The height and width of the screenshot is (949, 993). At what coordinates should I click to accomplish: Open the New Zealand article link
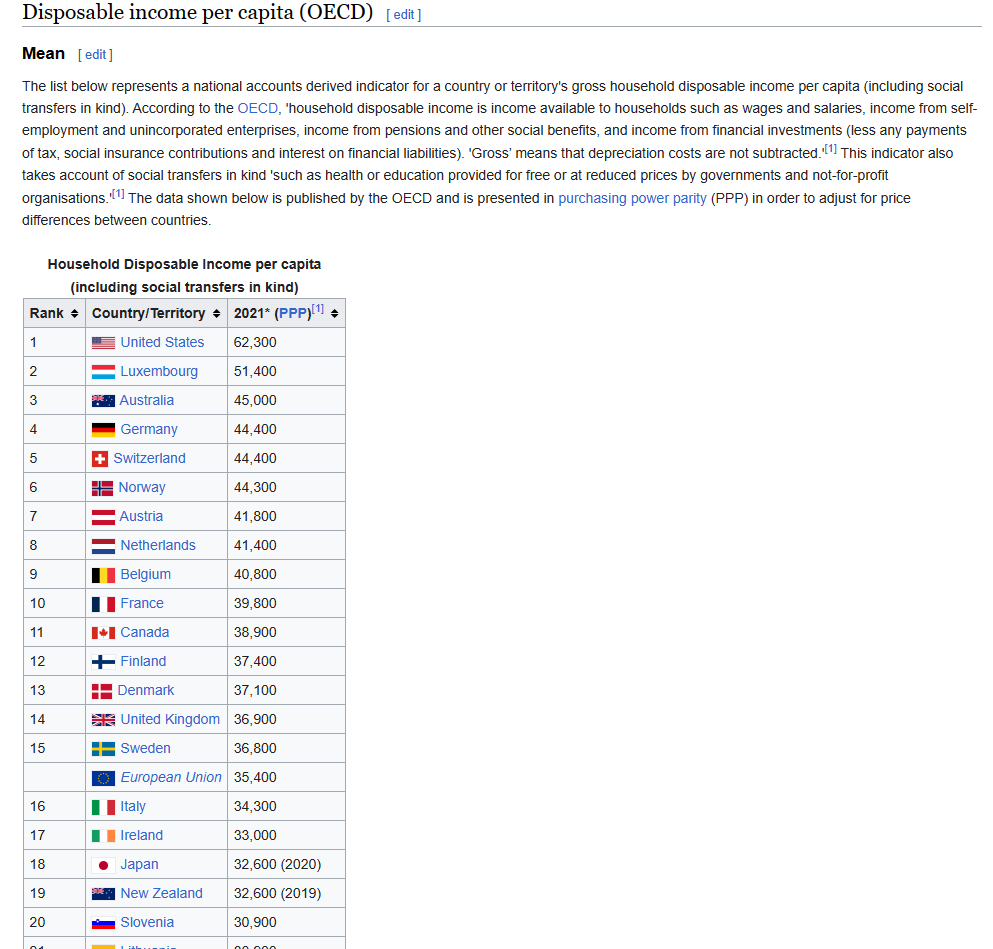click(161, 894)
